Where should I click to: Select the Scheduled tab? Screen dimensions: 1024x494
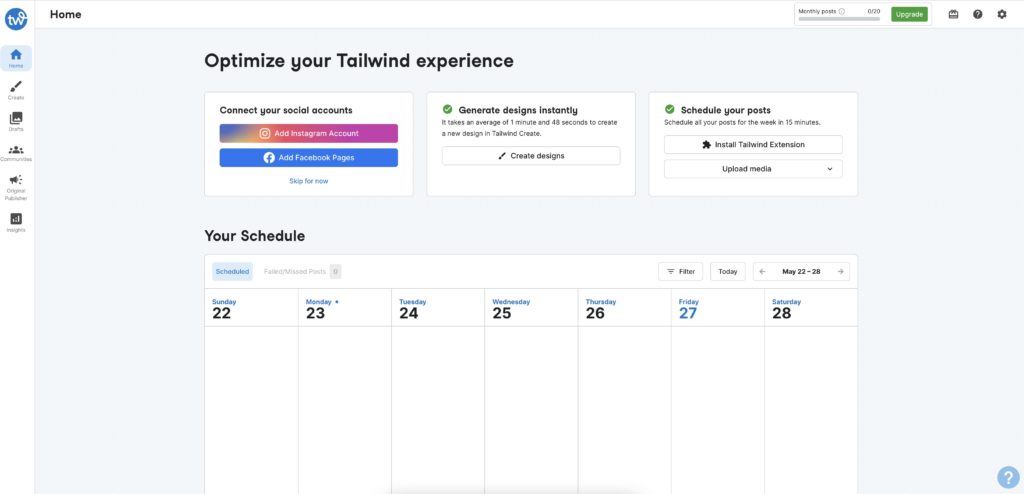point(232,271)
